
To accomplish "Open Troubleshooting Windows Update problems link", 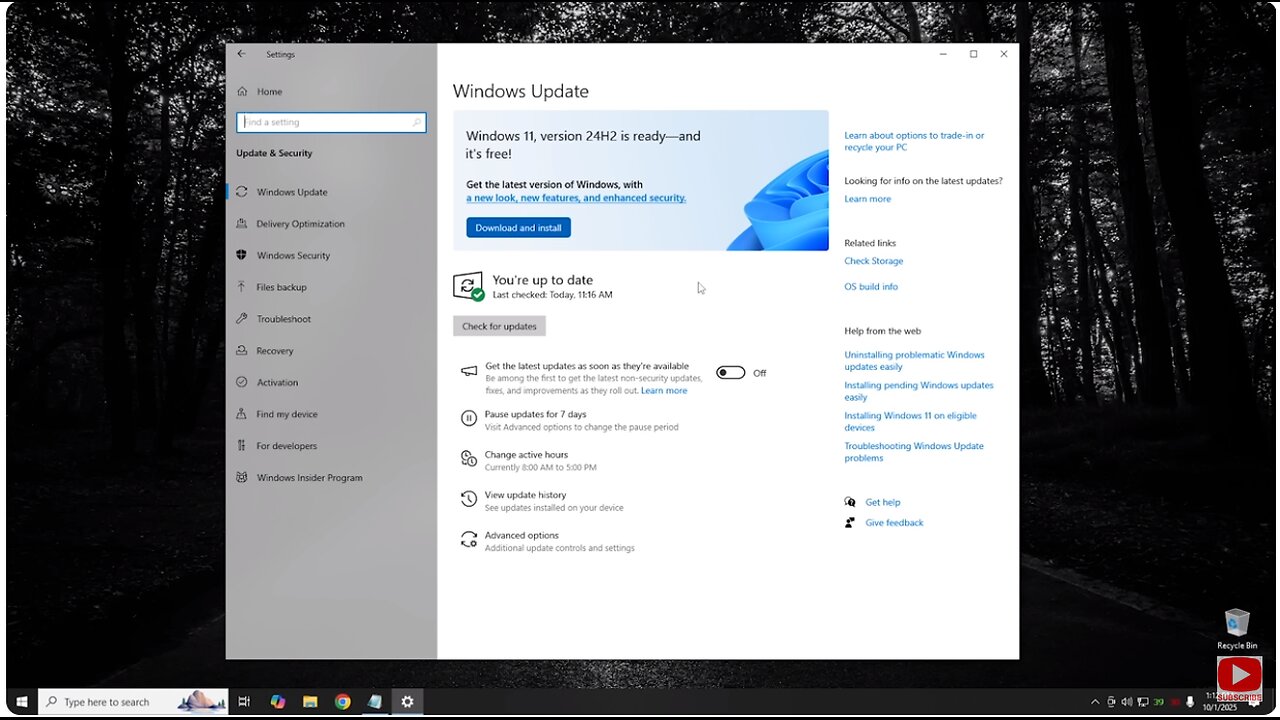I will [x=914, y=452].
